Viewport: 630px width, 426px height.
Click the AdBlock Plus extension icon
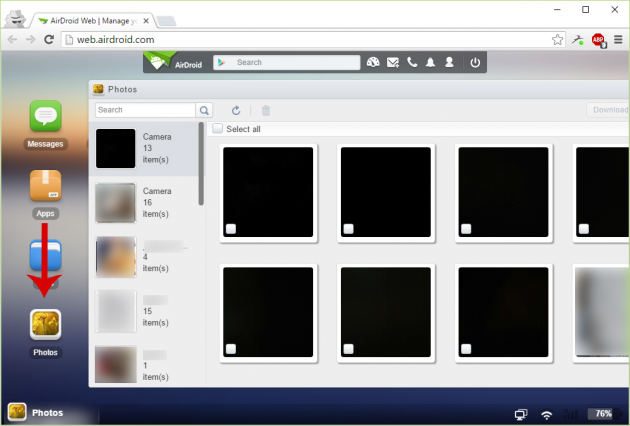coord(598,40)
